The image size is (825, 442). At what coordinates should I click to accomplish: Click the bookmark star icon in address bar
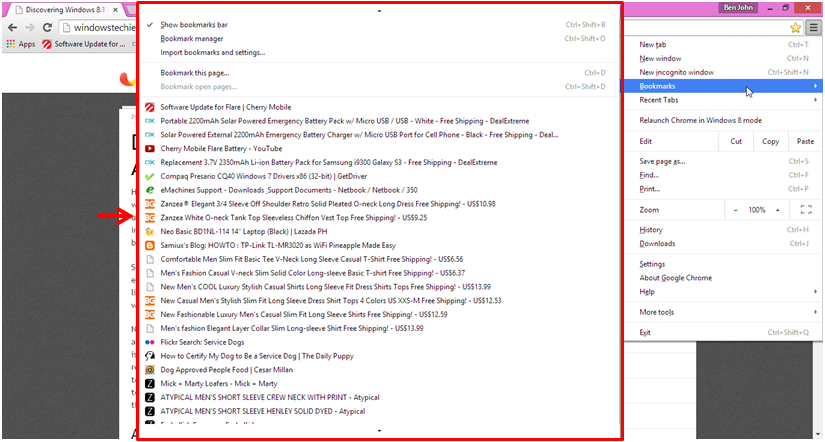tap(796, 27)
